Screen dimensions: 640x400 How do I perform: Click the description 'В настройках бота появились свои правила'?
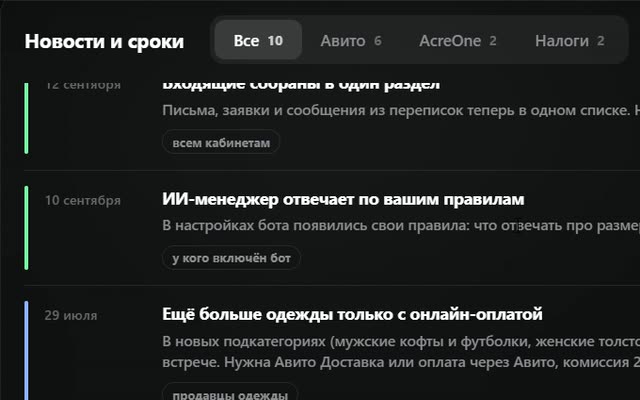401,225
